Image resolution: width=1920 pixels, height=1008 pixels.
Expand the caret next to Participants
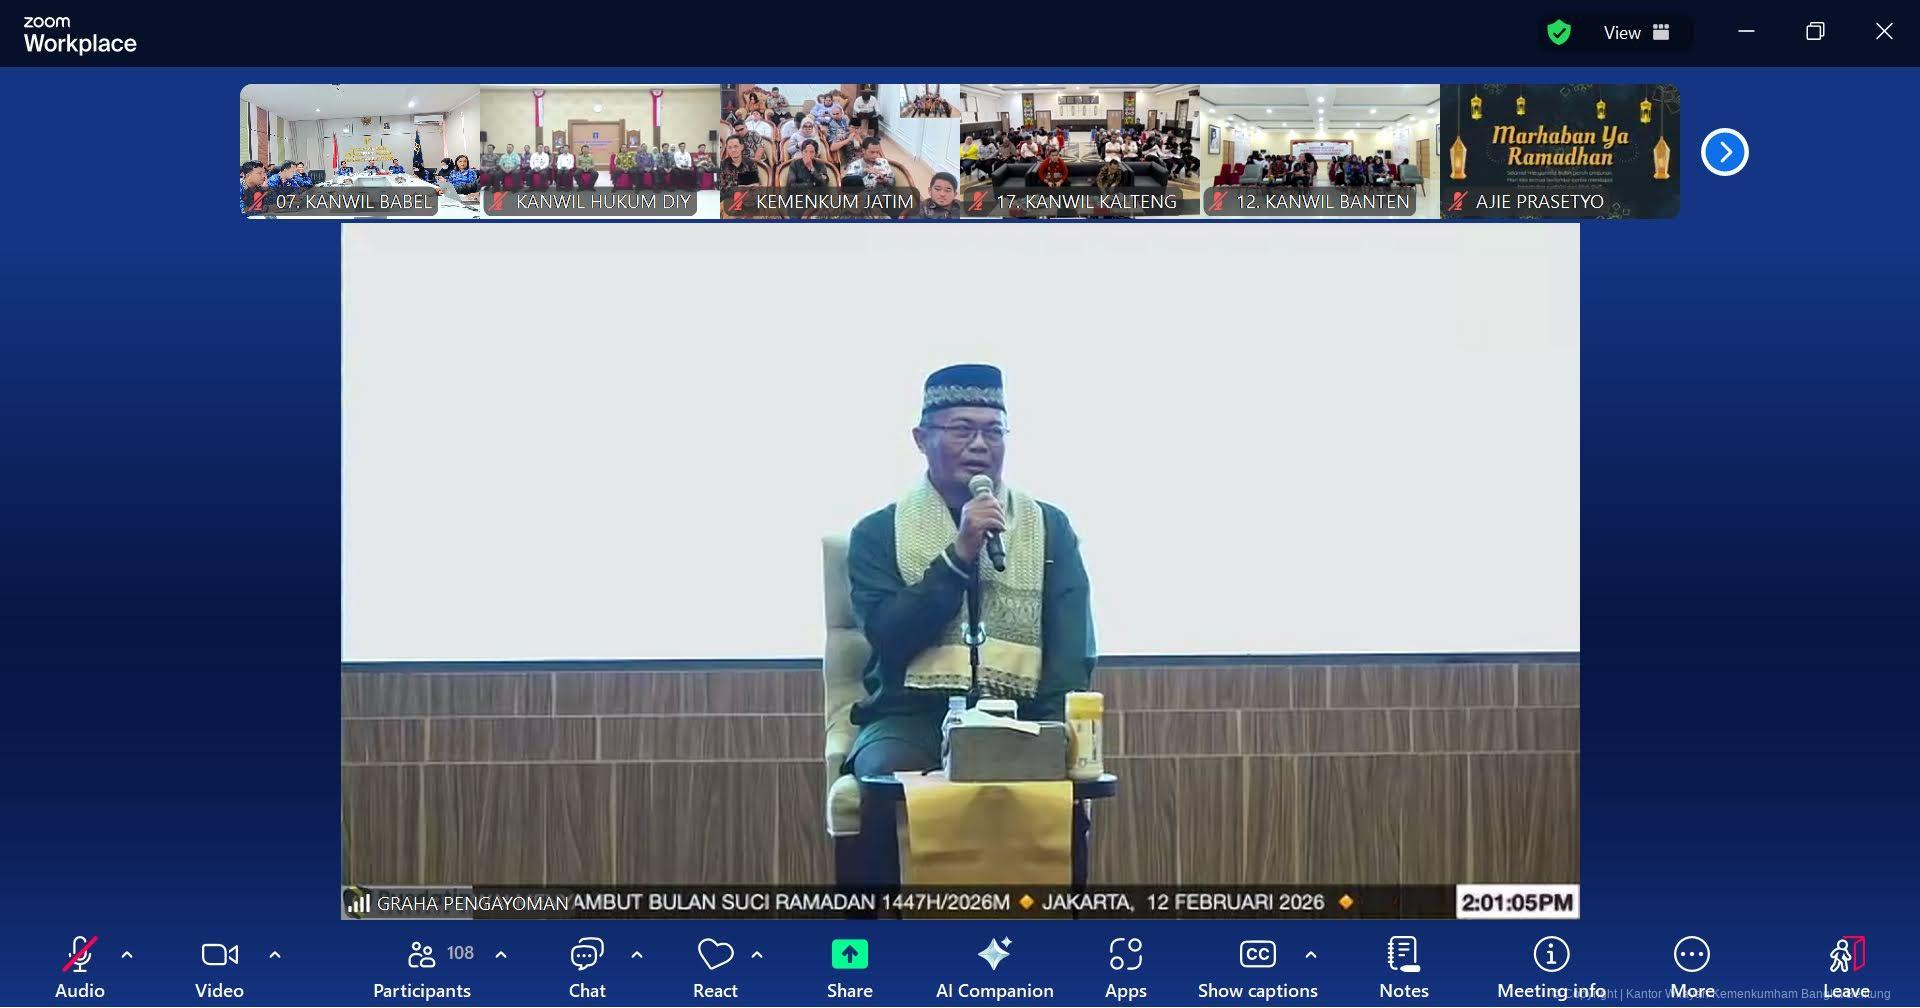501,955
